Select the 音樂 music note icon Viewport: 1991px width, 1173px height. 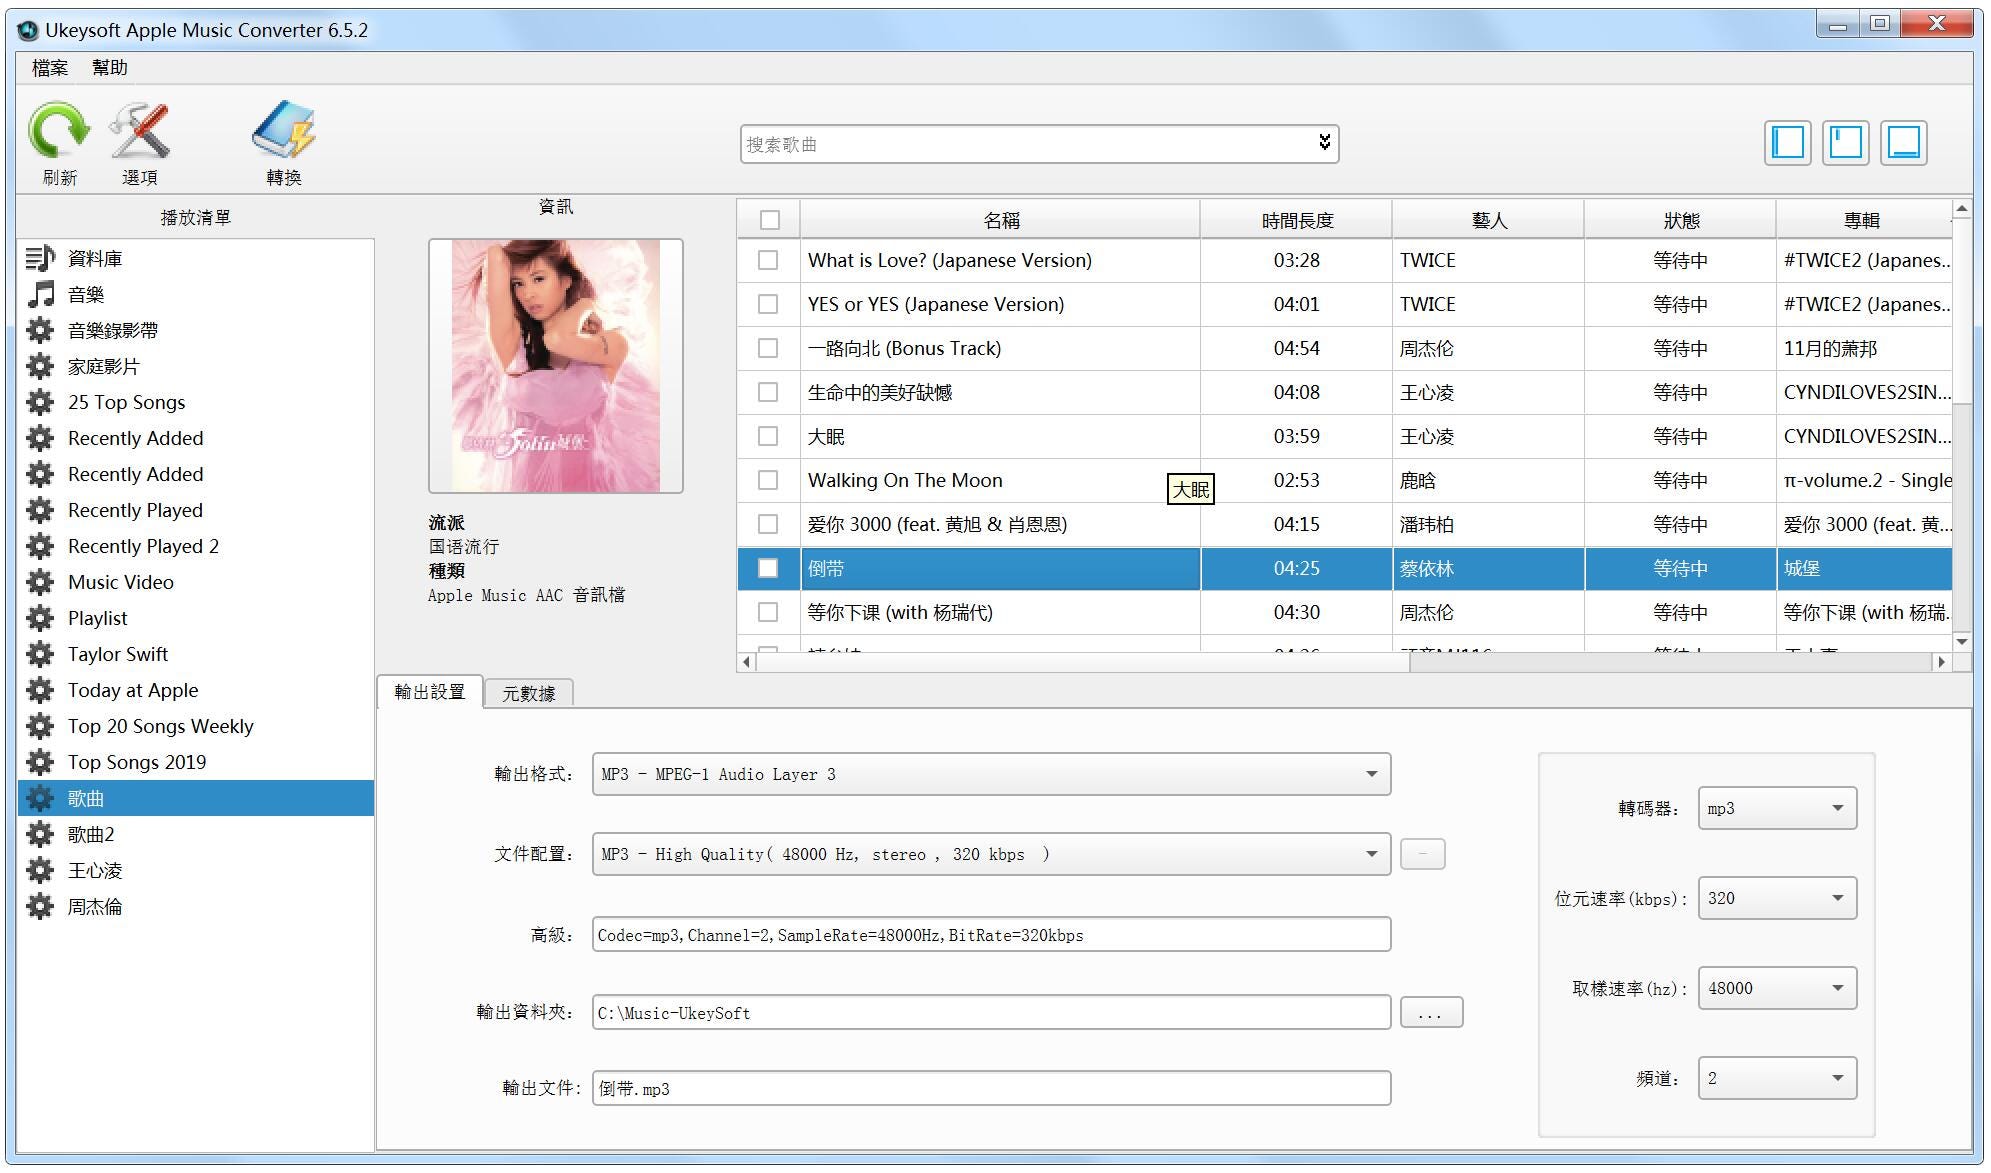40,295
